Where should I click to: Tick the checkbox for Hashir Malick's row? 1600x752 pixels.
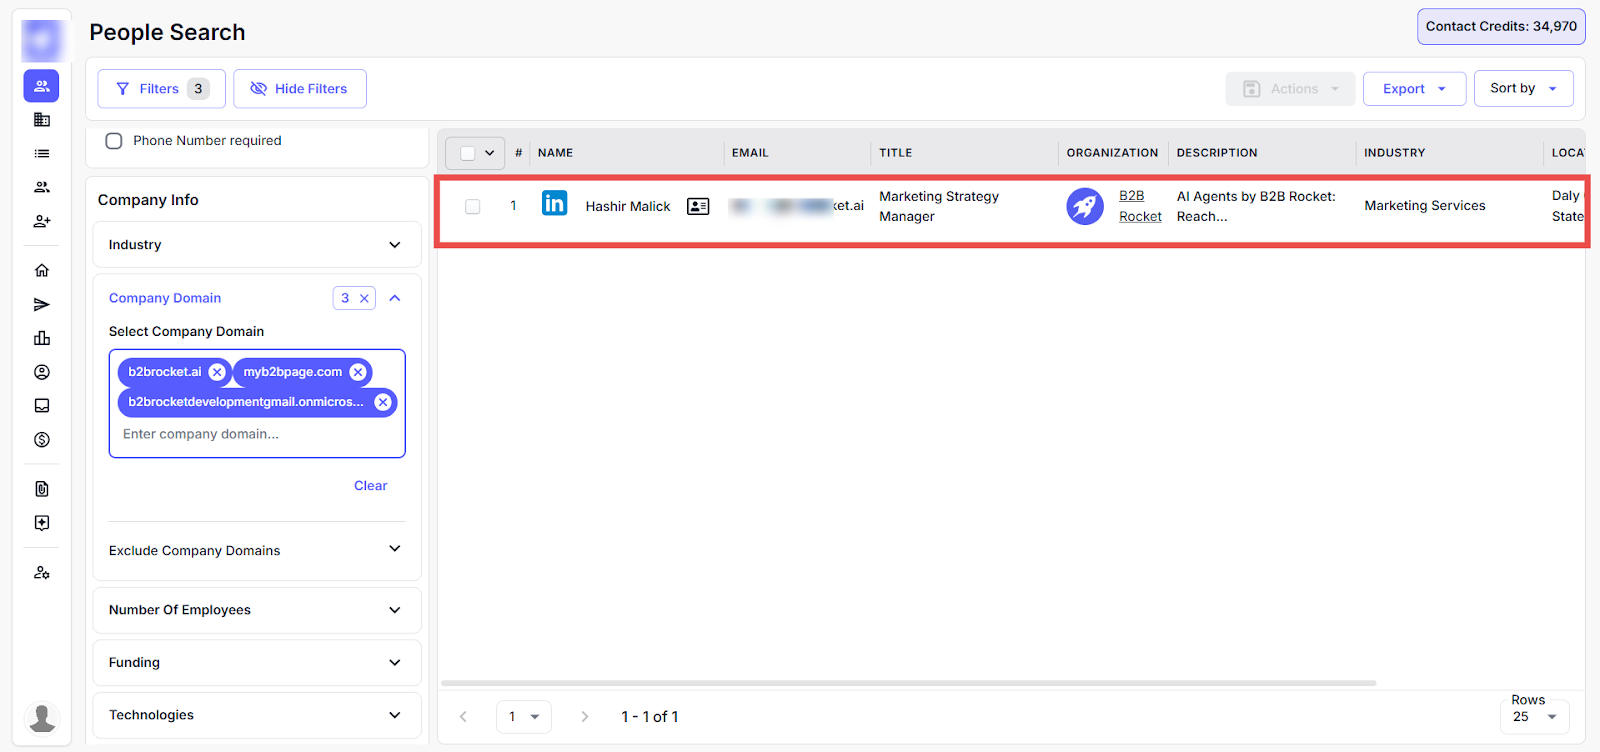coord(473,206)
